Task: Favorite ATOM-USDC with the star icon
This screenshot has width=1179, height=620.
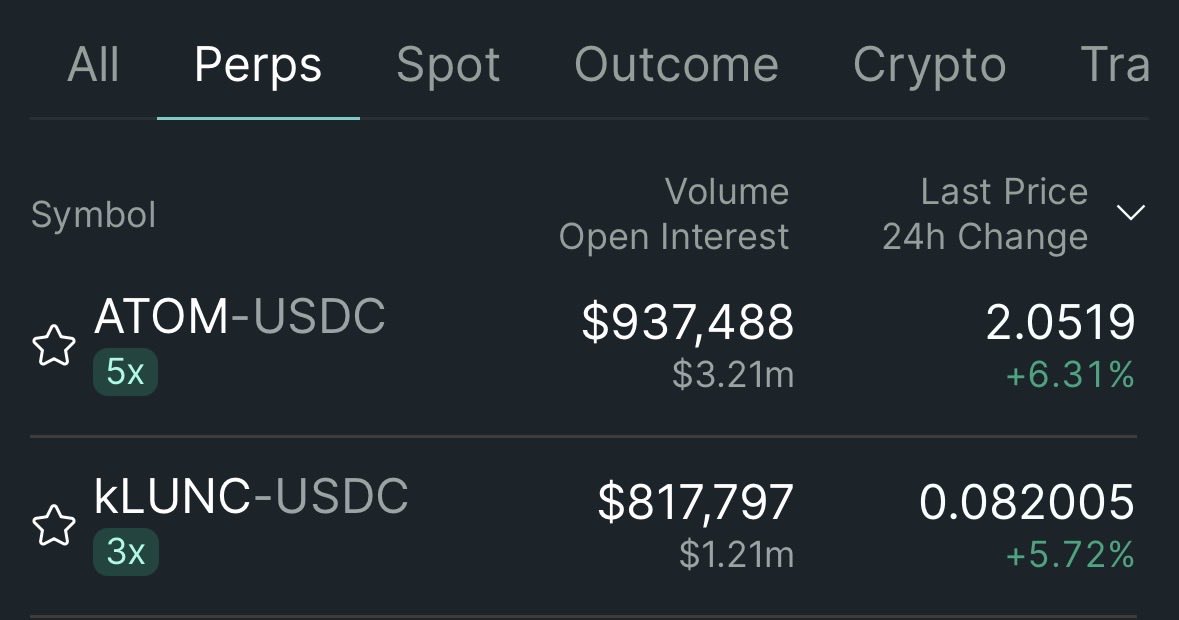Action: pyautogui.click(x=54, y=346)
